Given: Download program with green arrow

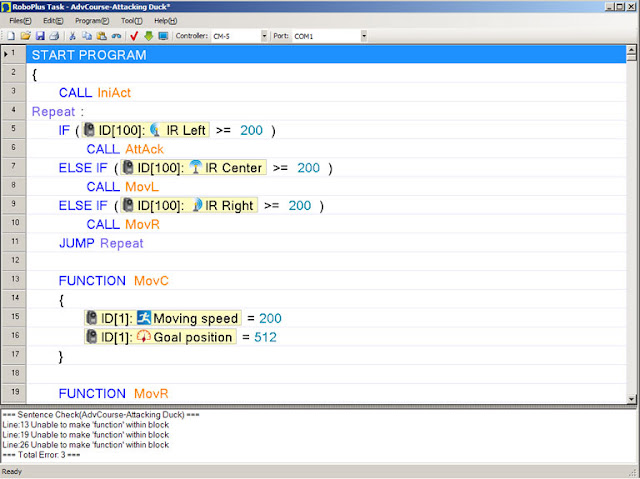Looking at the screenshot, I should pos(149,36).
